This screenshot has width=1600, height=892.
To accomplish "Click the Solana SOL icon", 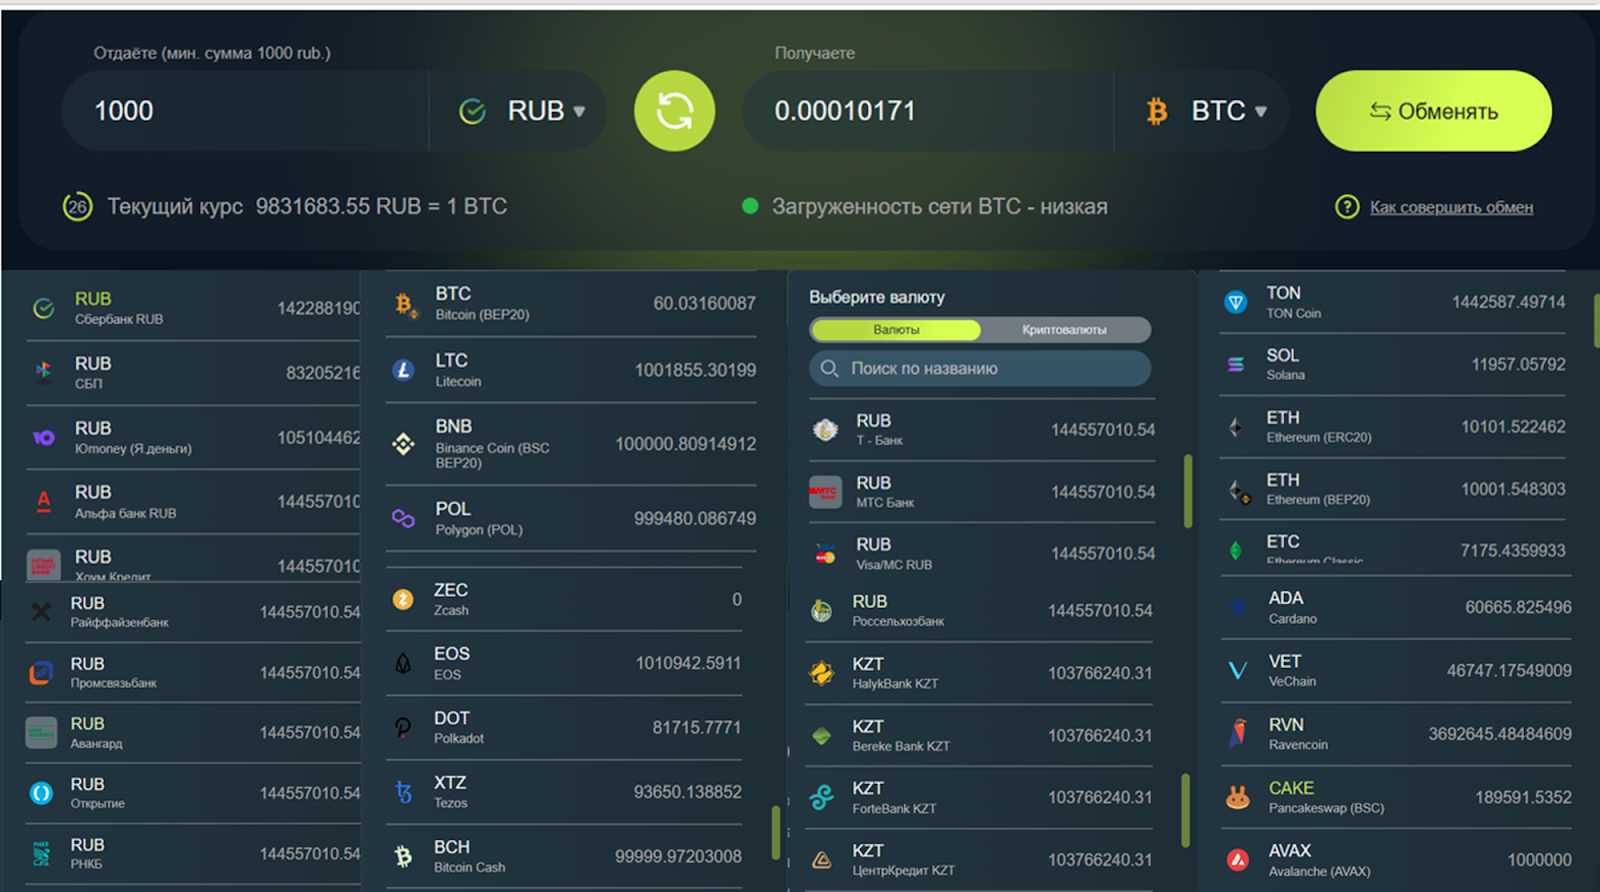I will pyautogui.click(x=1236, y=364).
